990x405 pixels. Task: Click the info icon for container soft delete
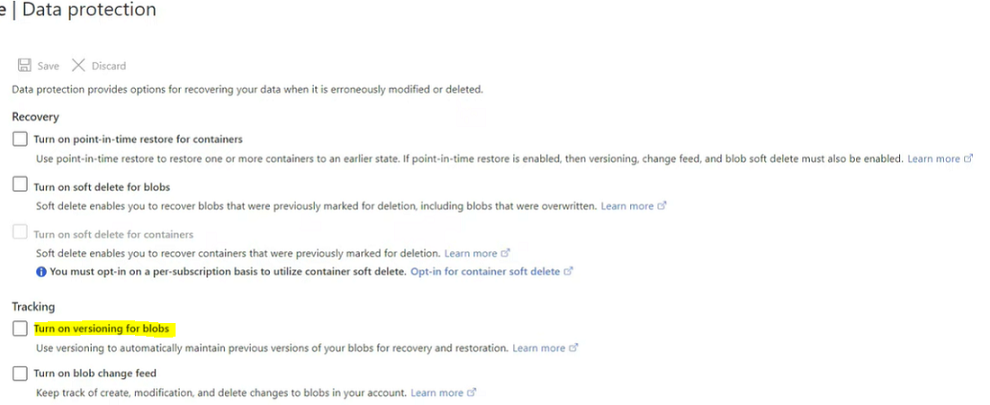pyautogui.click(x=41, y=271)
